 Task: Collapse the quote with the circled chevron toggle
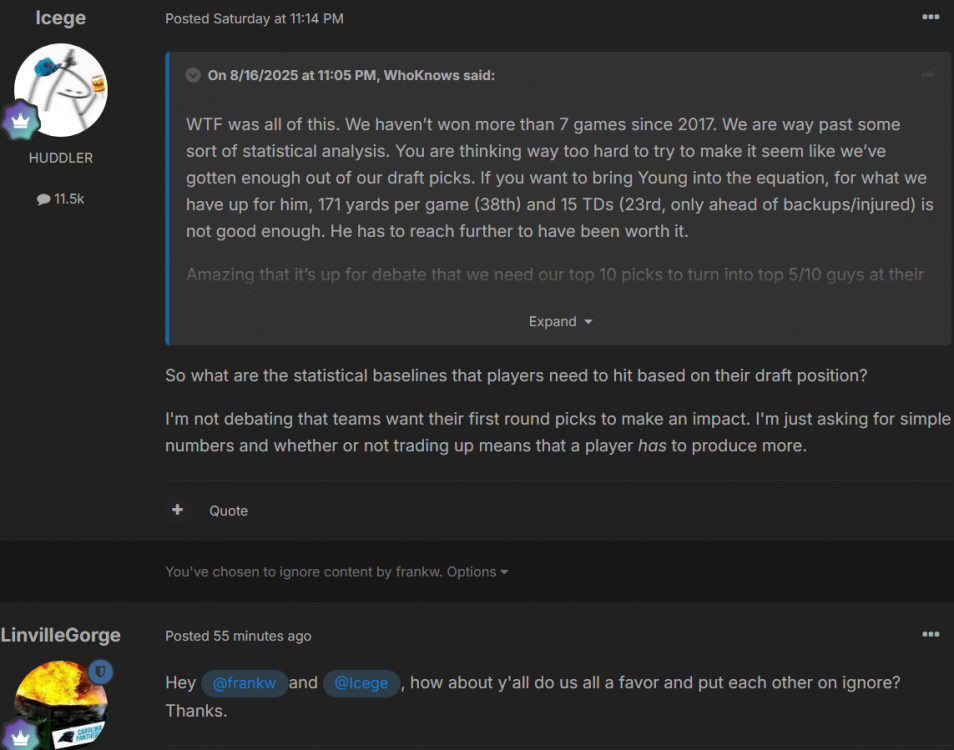(193, 75)
